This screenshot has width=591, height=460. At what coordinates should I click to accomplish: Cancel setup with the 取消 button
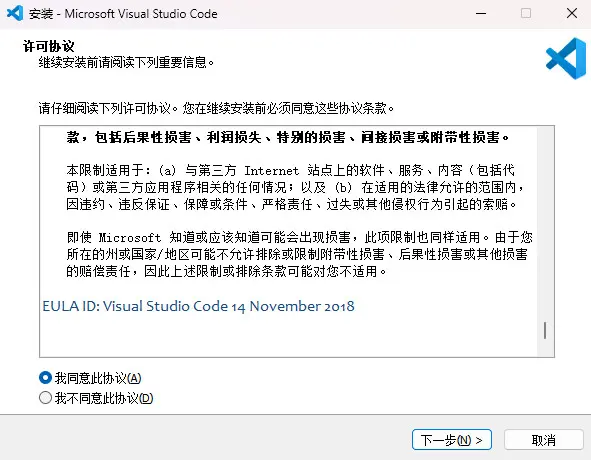pos(544,440)
